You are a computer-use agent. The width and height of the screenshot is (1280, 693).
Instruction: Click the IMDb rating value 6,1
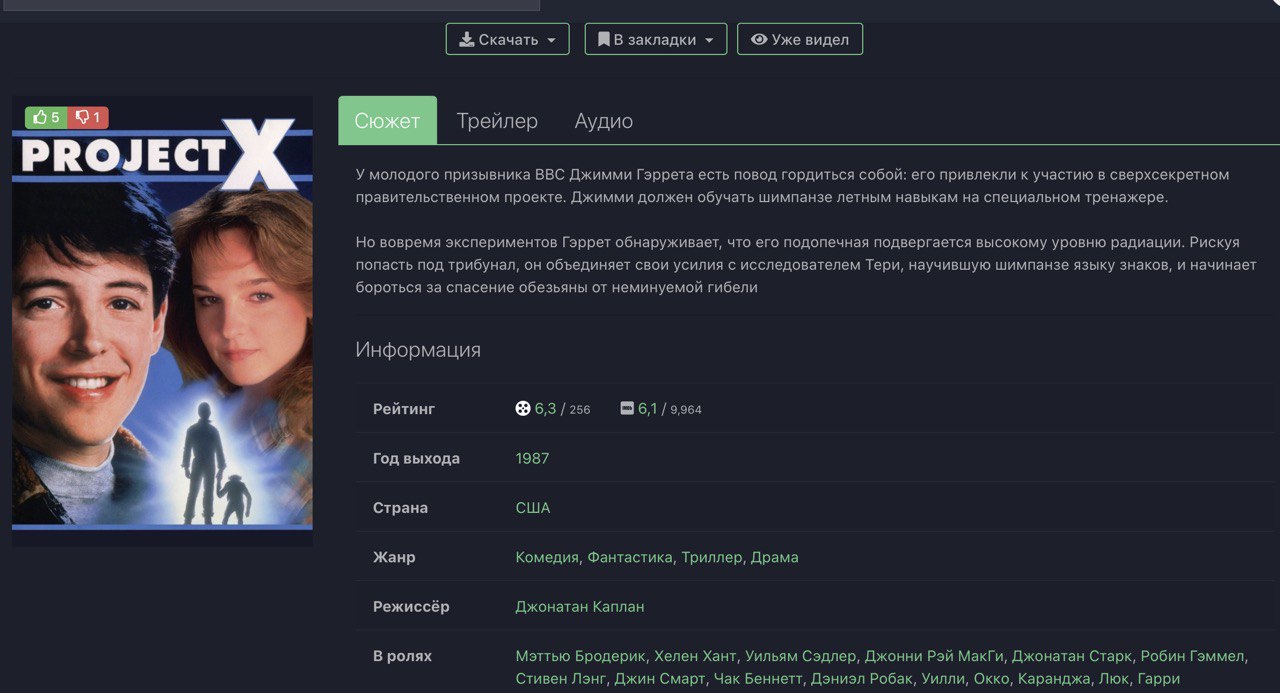pyautogui.click(x=647, y=408)
